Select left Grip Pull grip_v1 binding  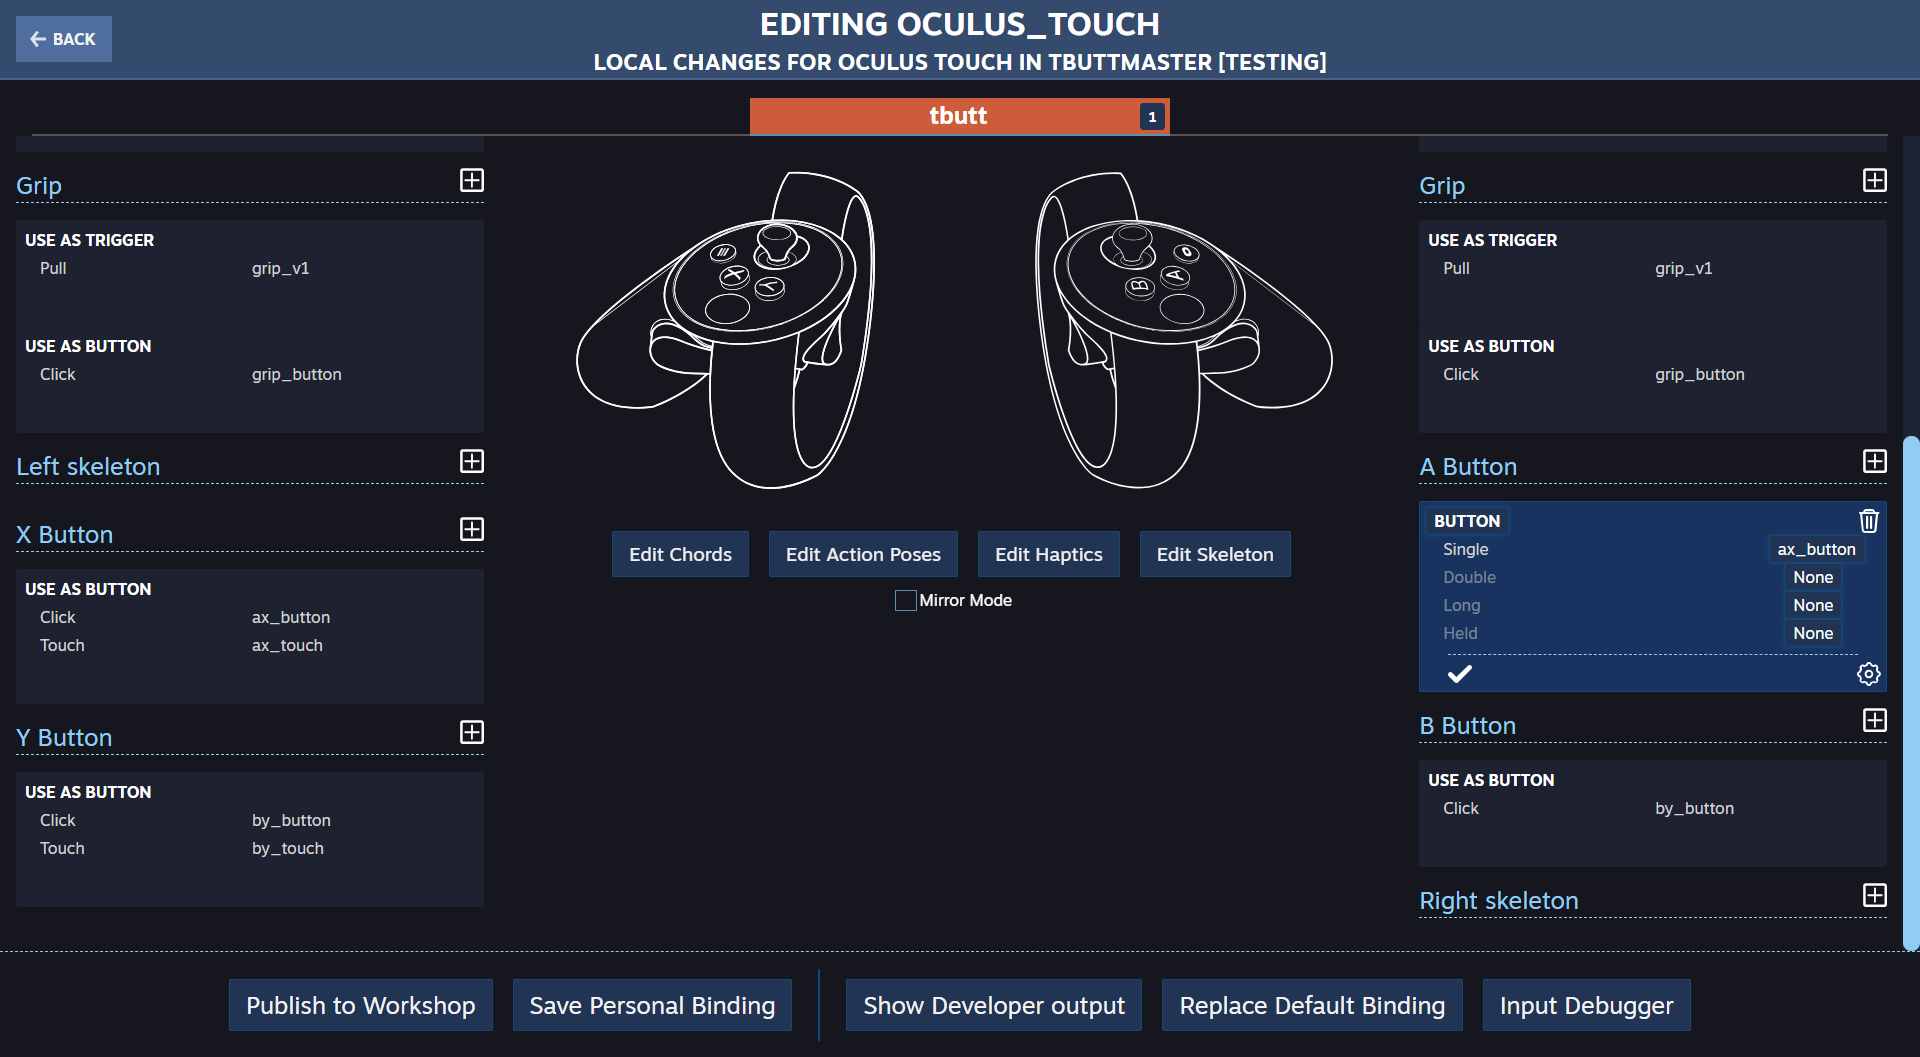[x=250, y=268]
